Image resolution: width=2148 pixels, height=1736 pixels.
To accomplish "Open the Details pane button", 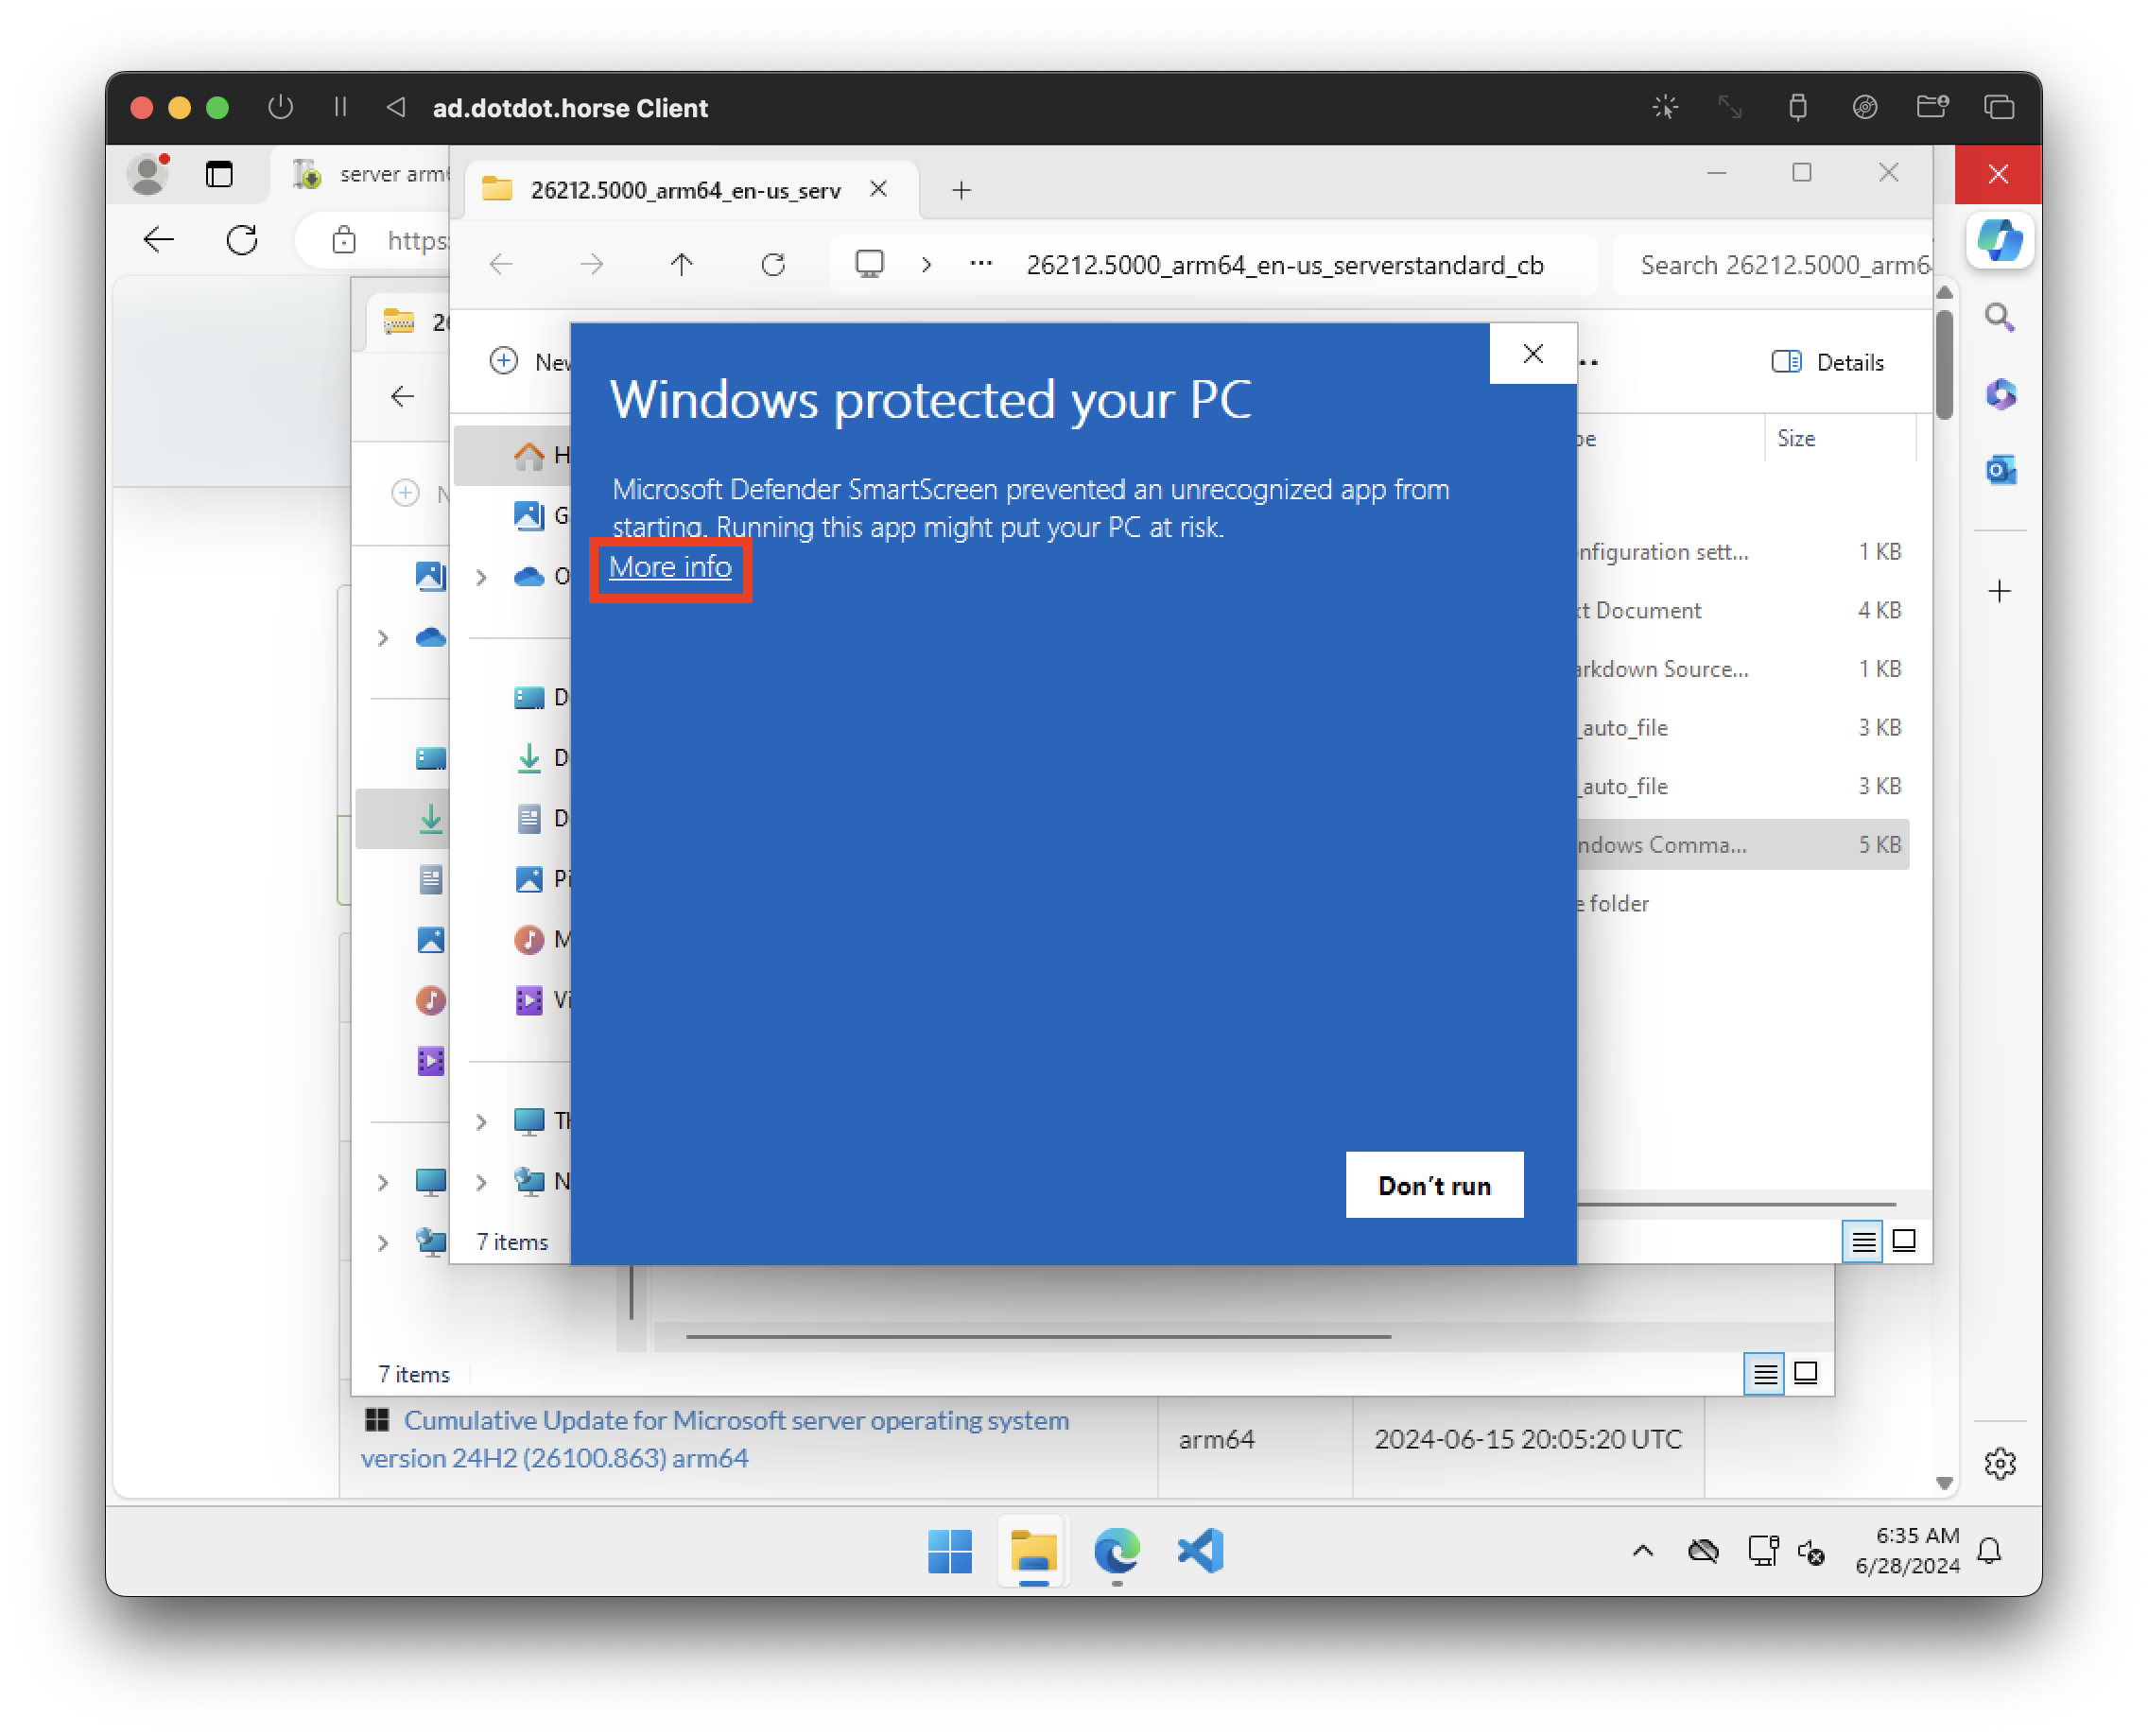I will pos(1827,362).
